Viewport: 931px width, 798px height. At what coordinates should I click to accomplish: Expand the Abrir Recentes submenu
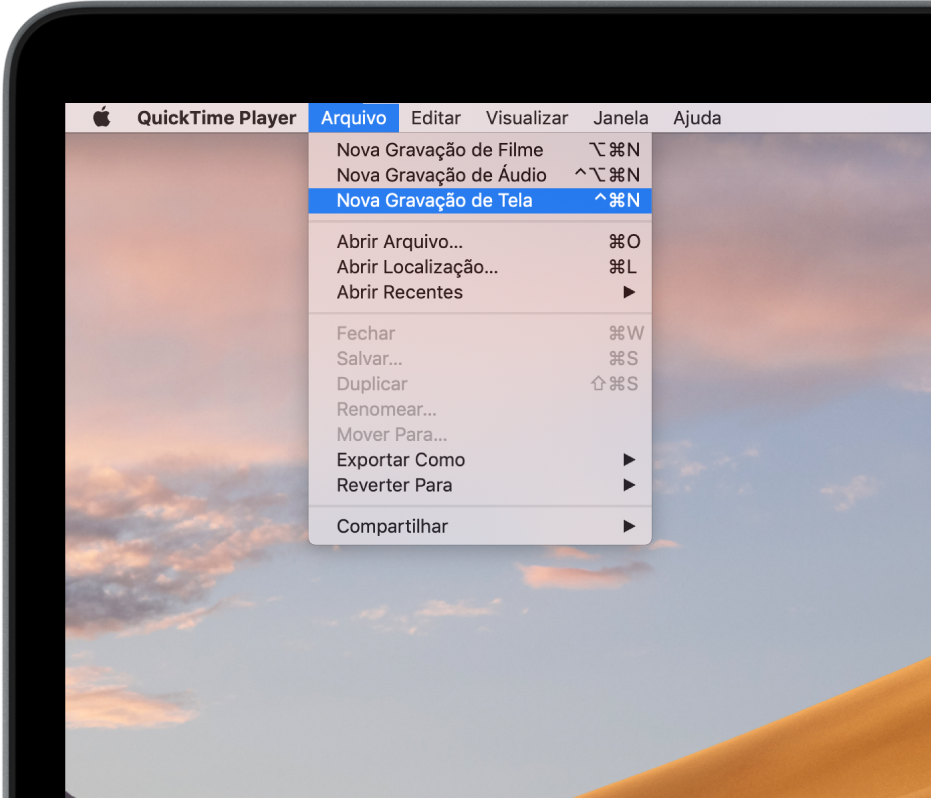click(480, 292)
